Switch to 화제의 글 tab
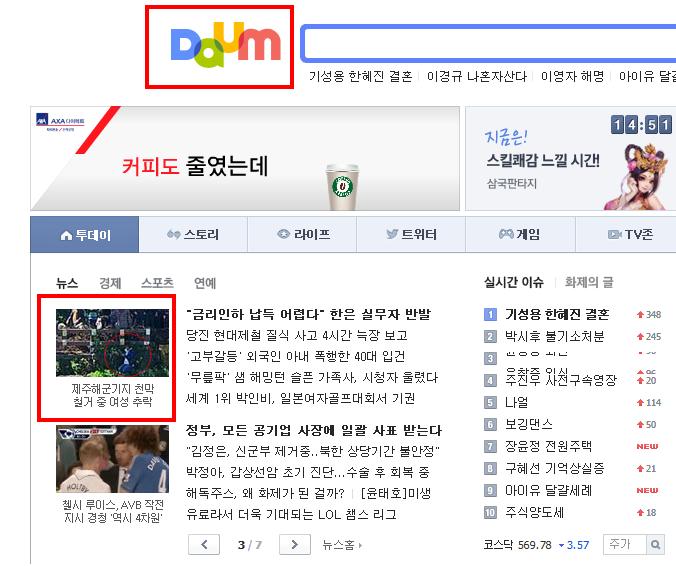This screenshot has height=566, width=676. [x=589, y=282]
